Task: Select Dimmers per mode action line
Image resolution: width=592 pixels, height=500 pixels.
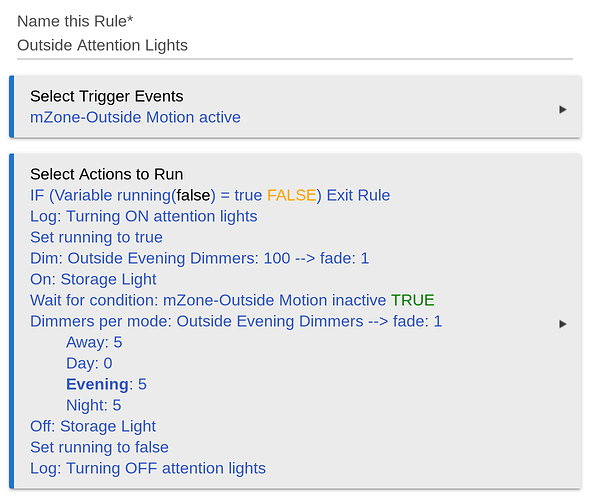Action: (236, 322)
